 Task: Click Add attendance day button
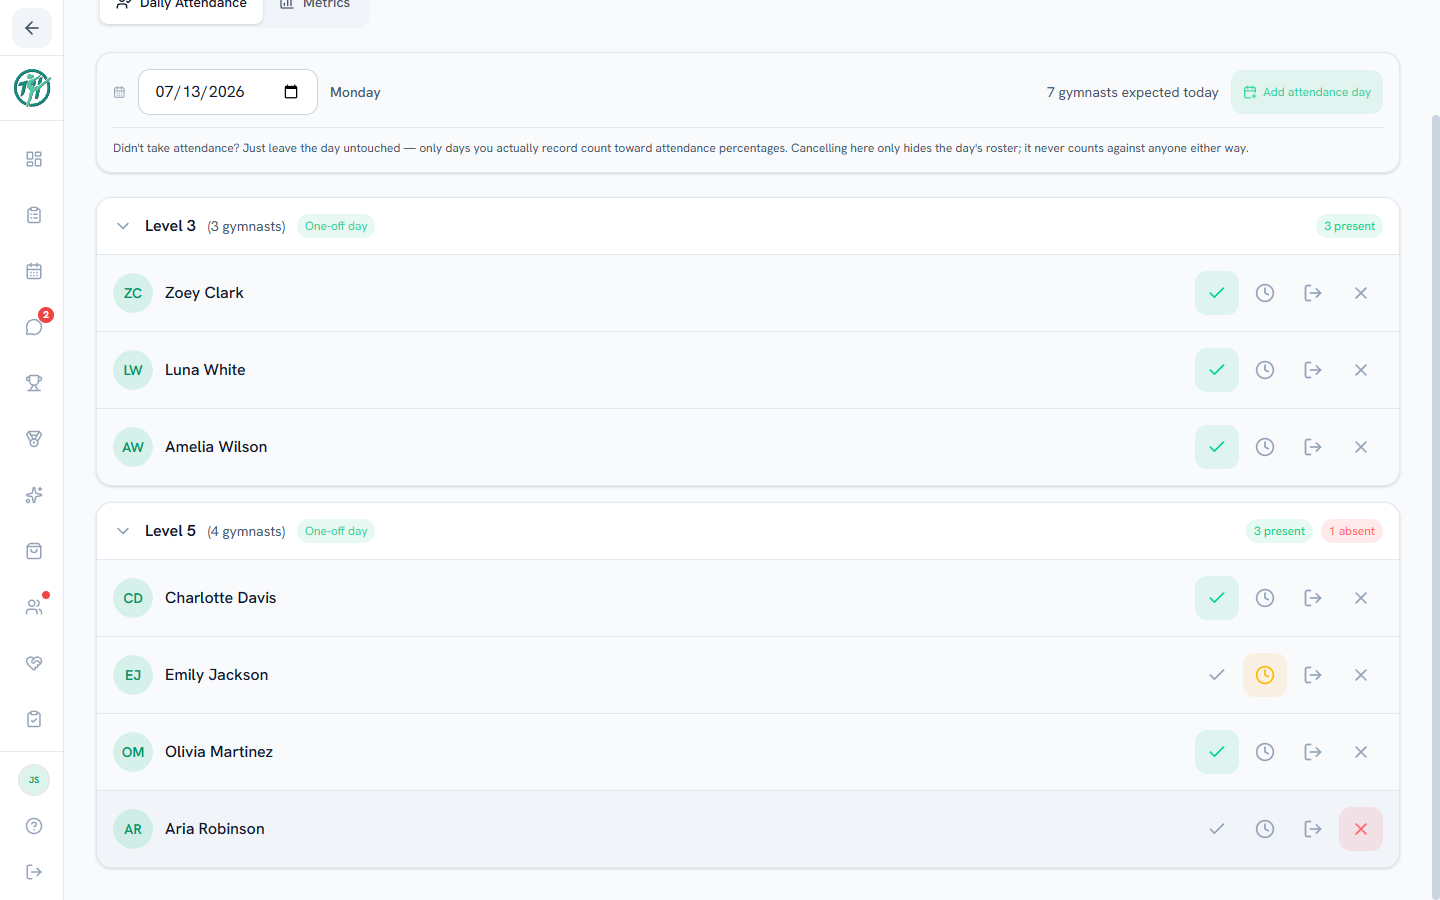(x=1307, y=92)
